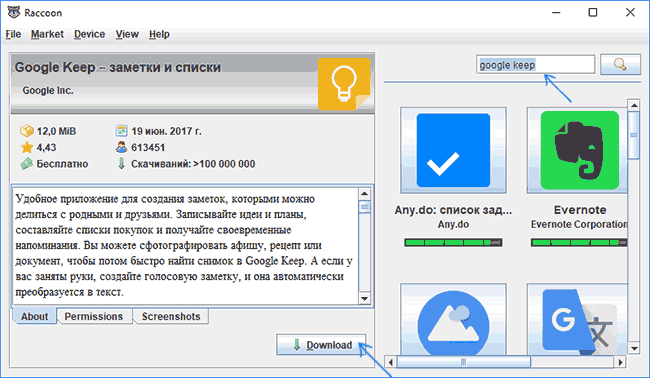This screenshot has width=650, height=378.
Task: Close the Raccoon window
Action: (x=630, y=12)
